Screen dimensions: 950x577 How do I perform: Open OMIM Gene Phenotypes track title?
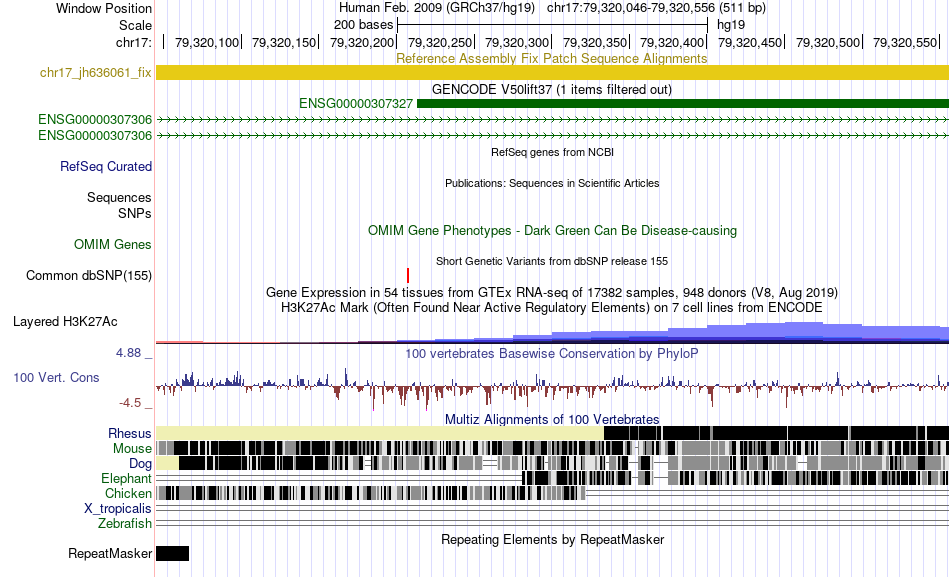(552, 230)
